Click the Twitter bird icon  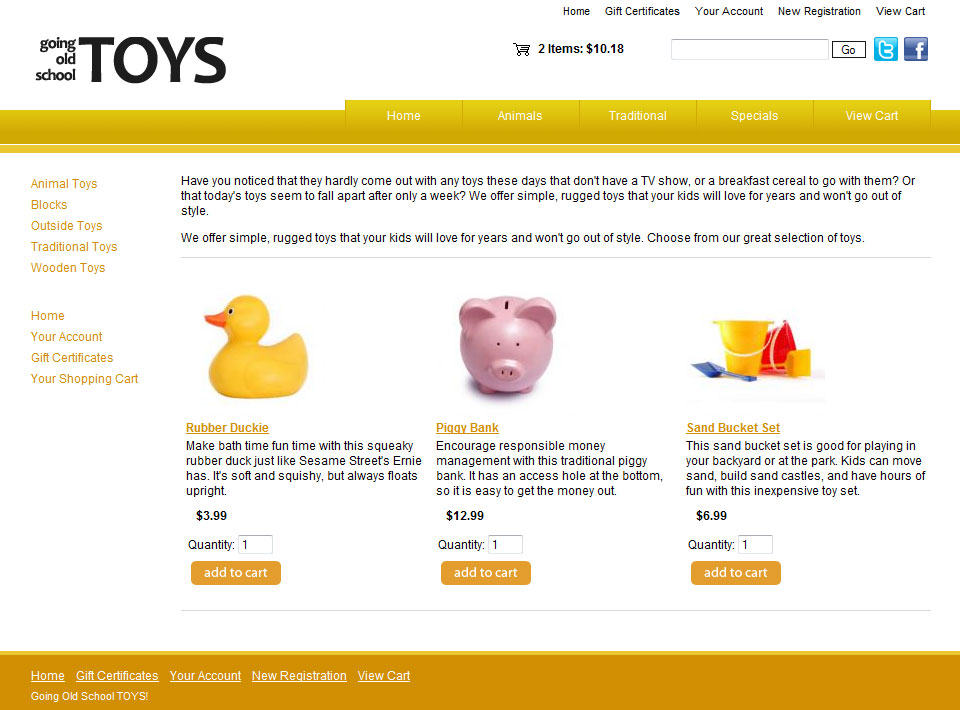tap(885, 49)
